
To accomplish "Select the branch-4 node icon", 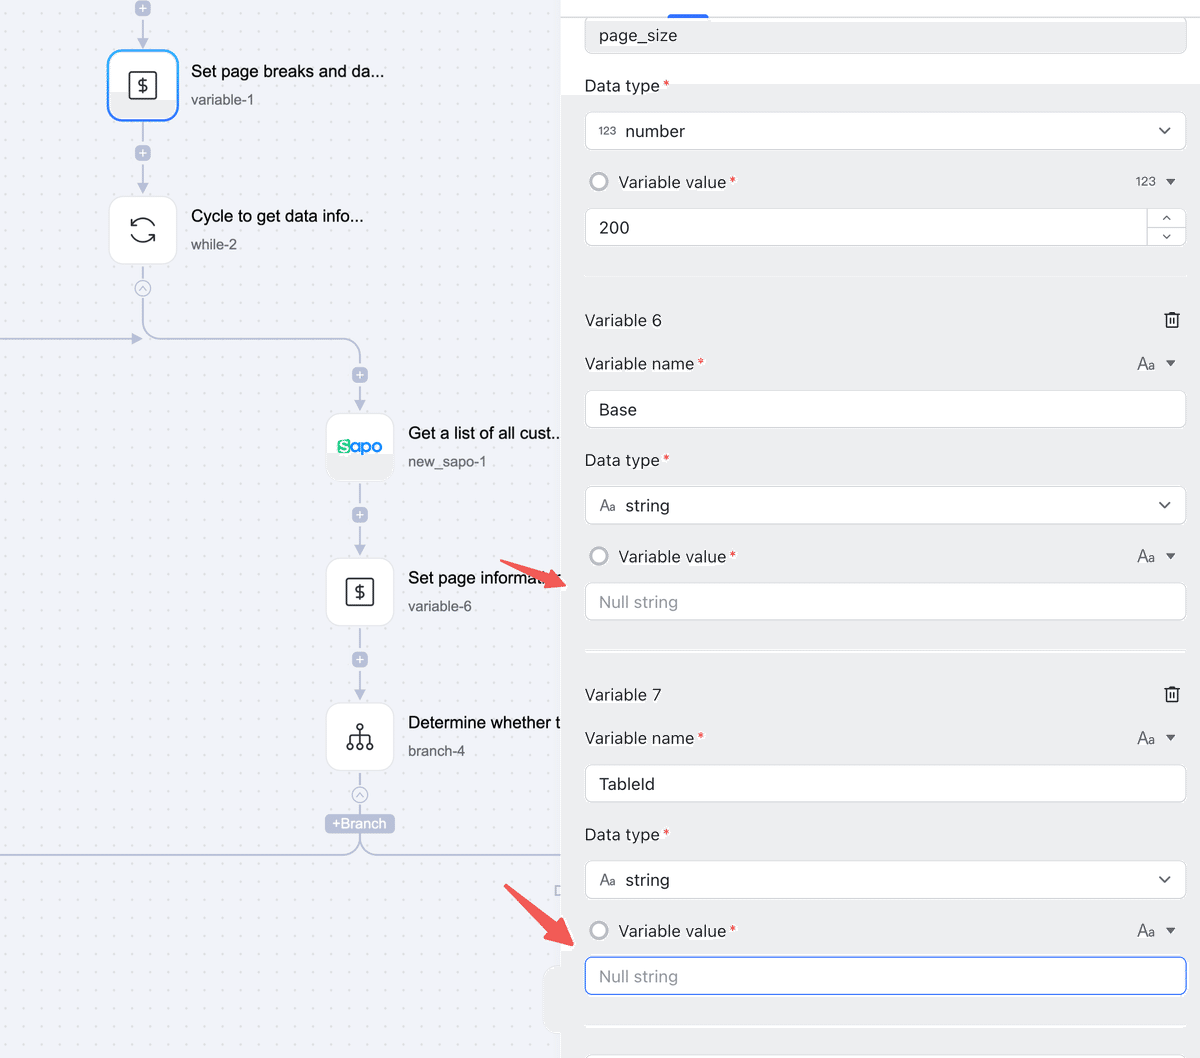I will (x=360, y=737).
